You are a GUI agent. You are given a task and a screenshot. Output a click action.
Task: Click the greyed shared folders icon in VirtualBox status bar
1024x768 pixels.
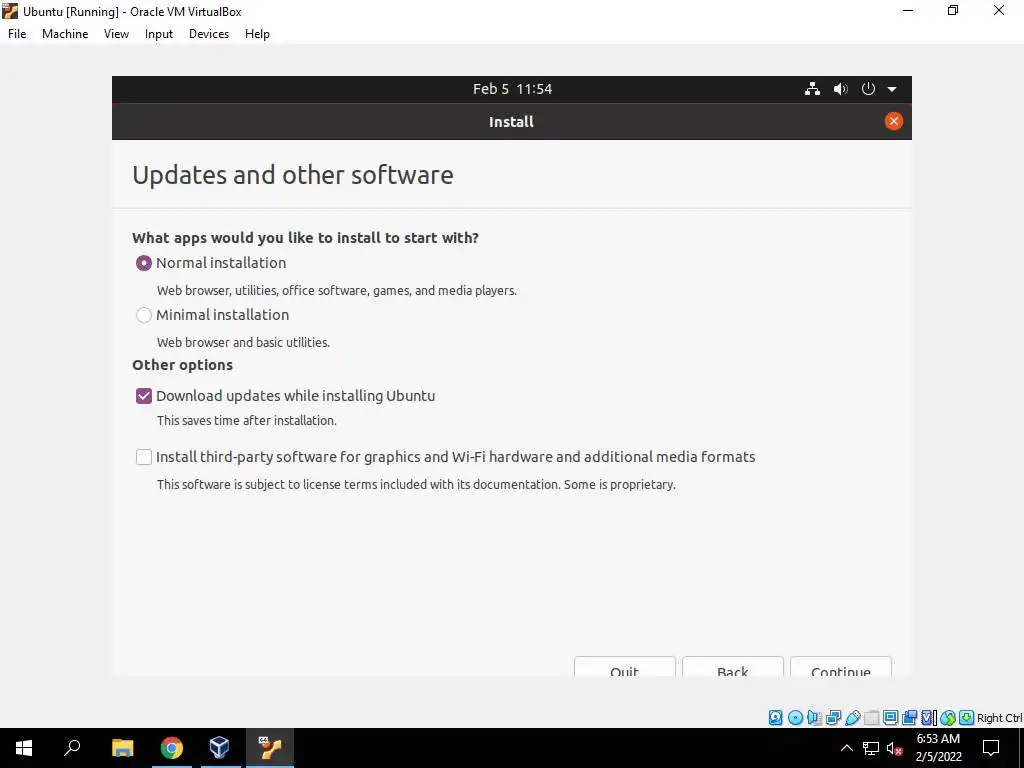(x=871, y=718)
